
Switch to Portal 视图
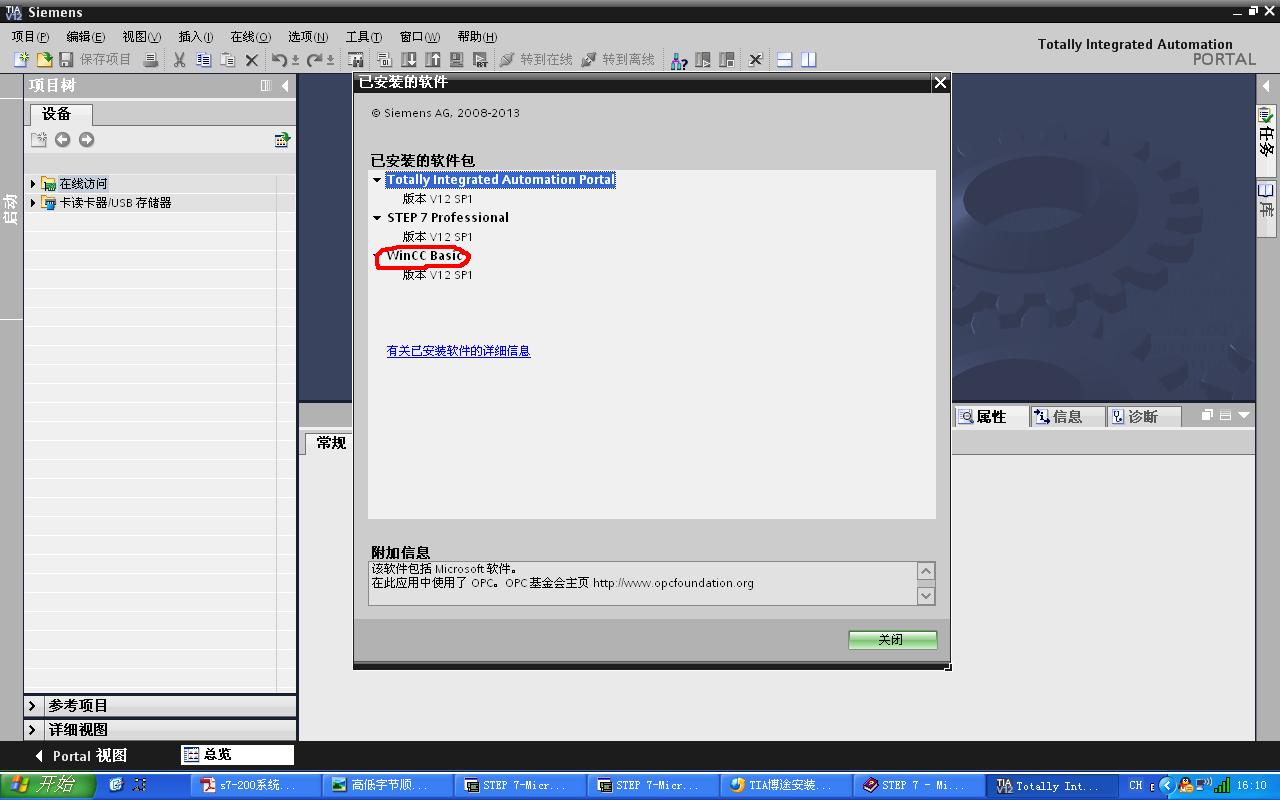pos(81,756)
